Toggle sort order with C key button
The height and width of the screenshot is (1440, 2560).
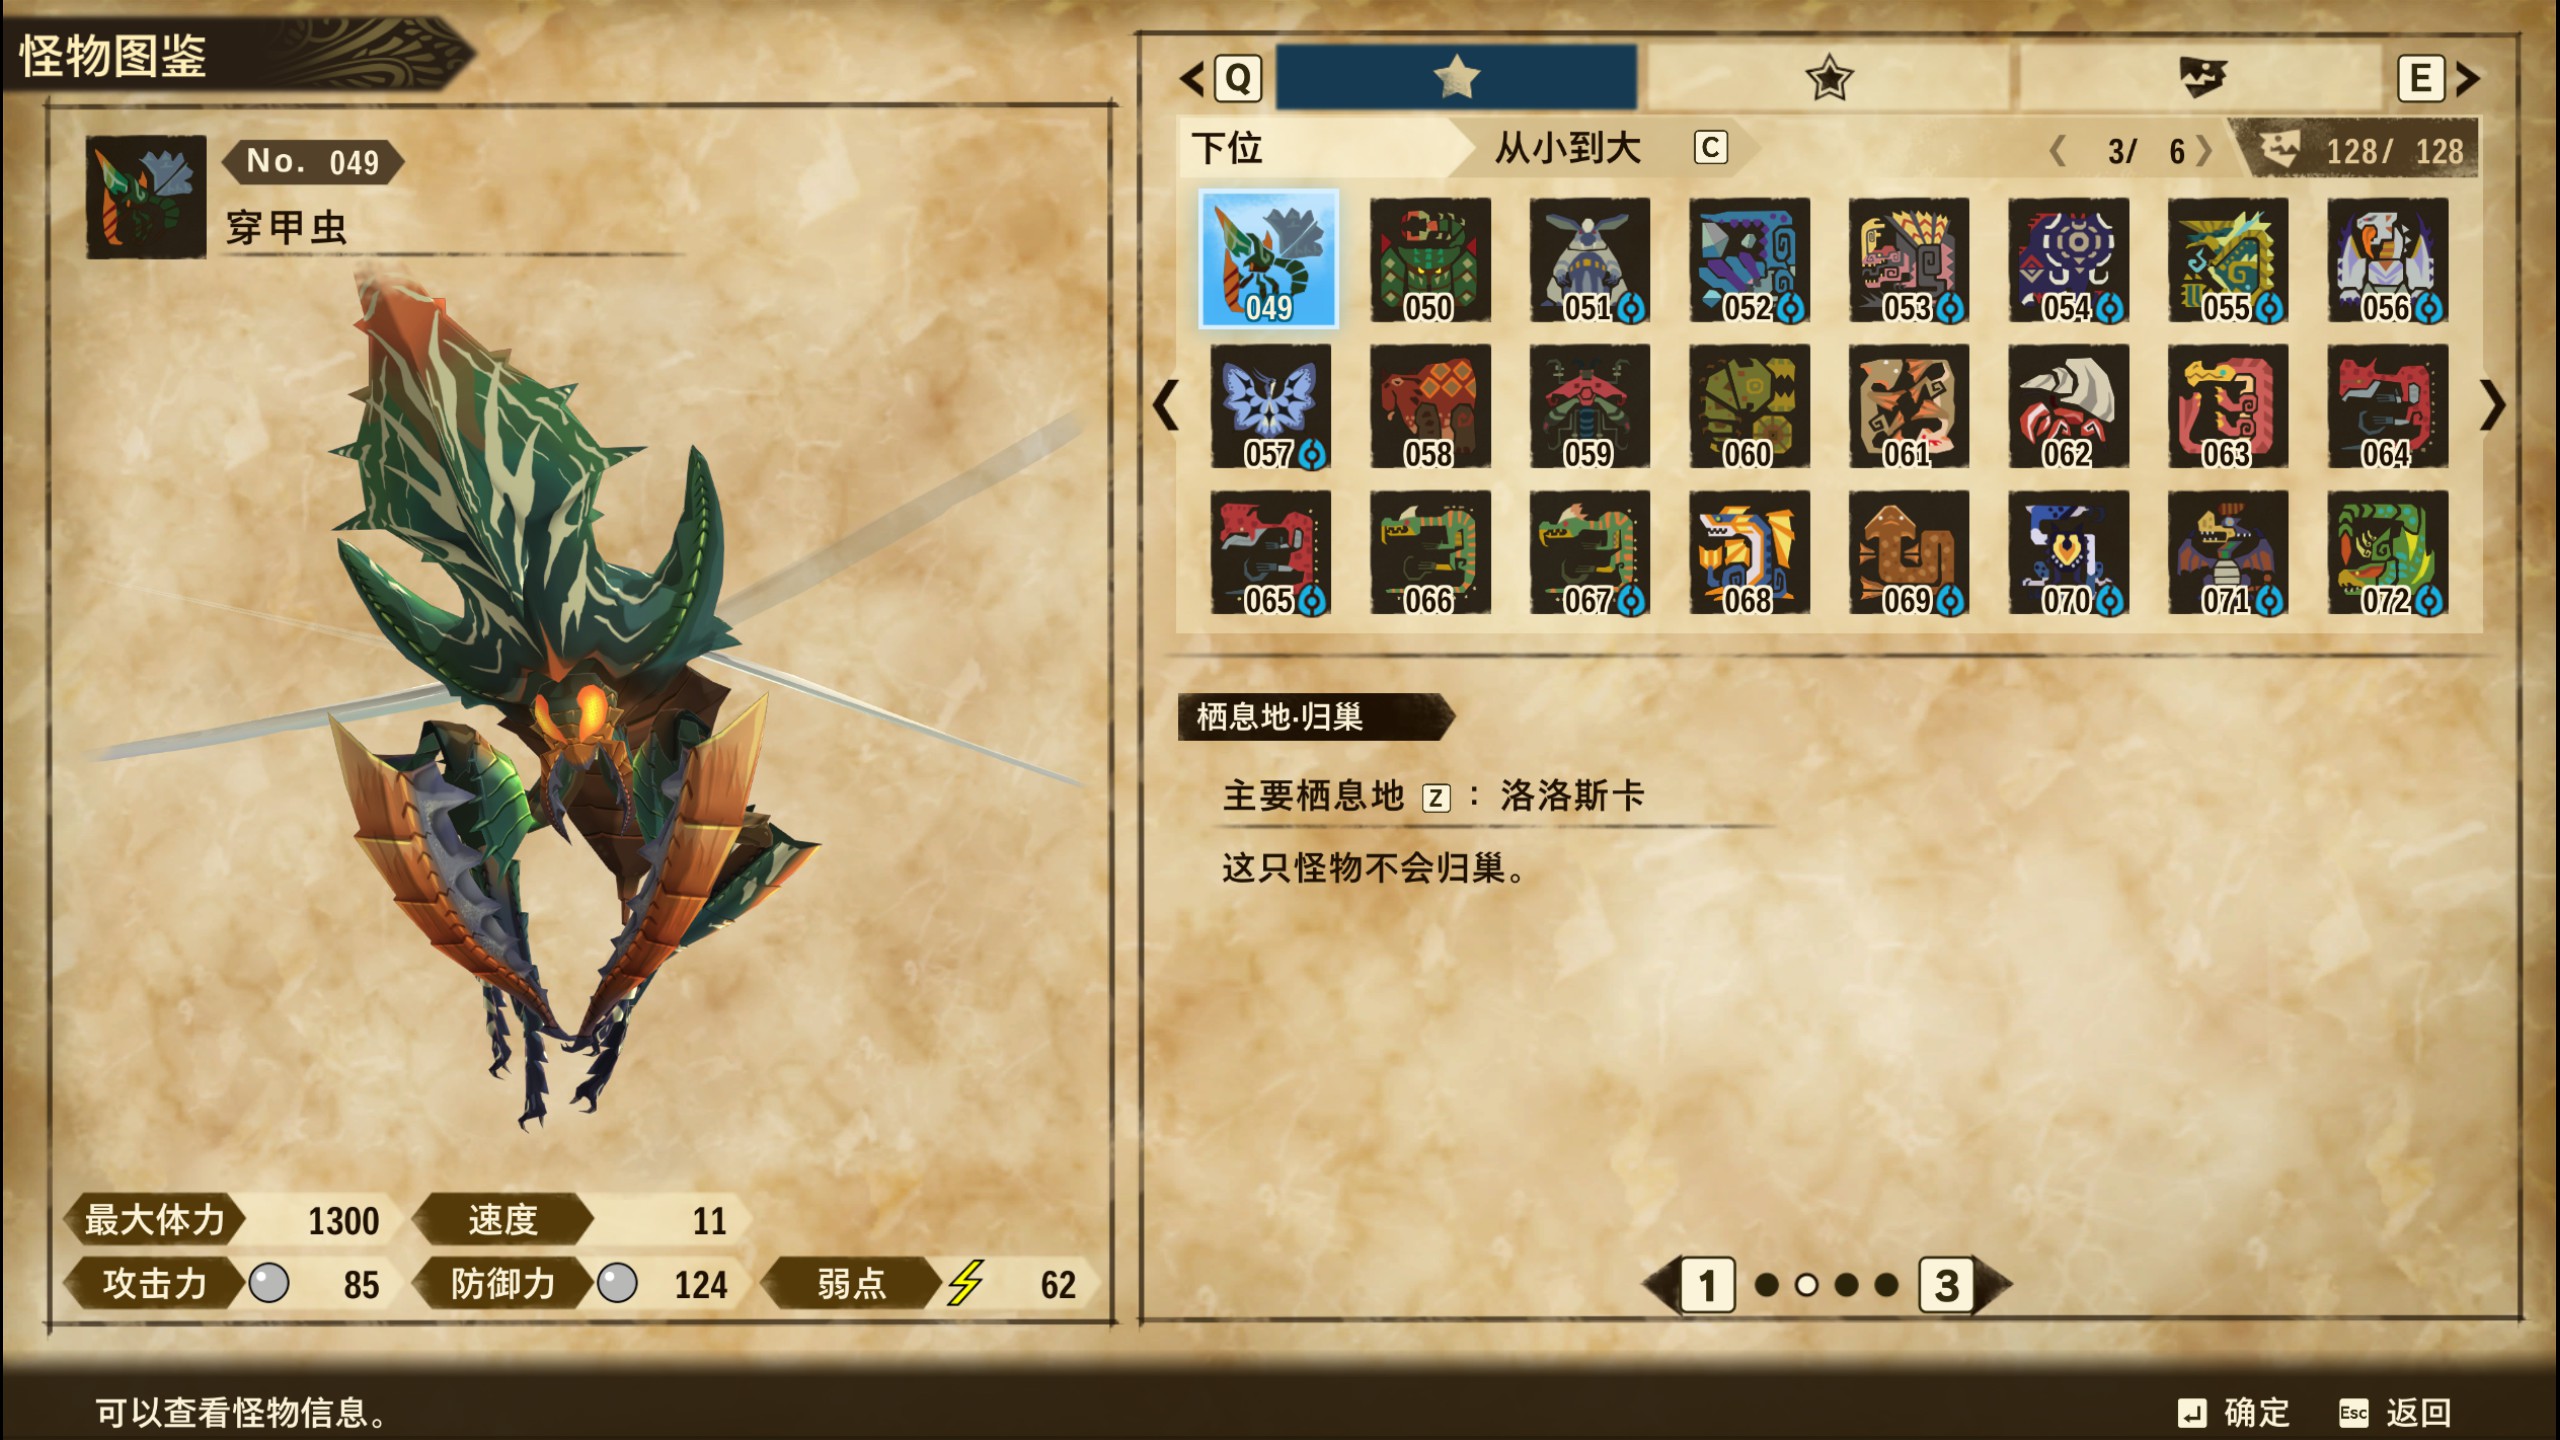tap(1710, 148)
